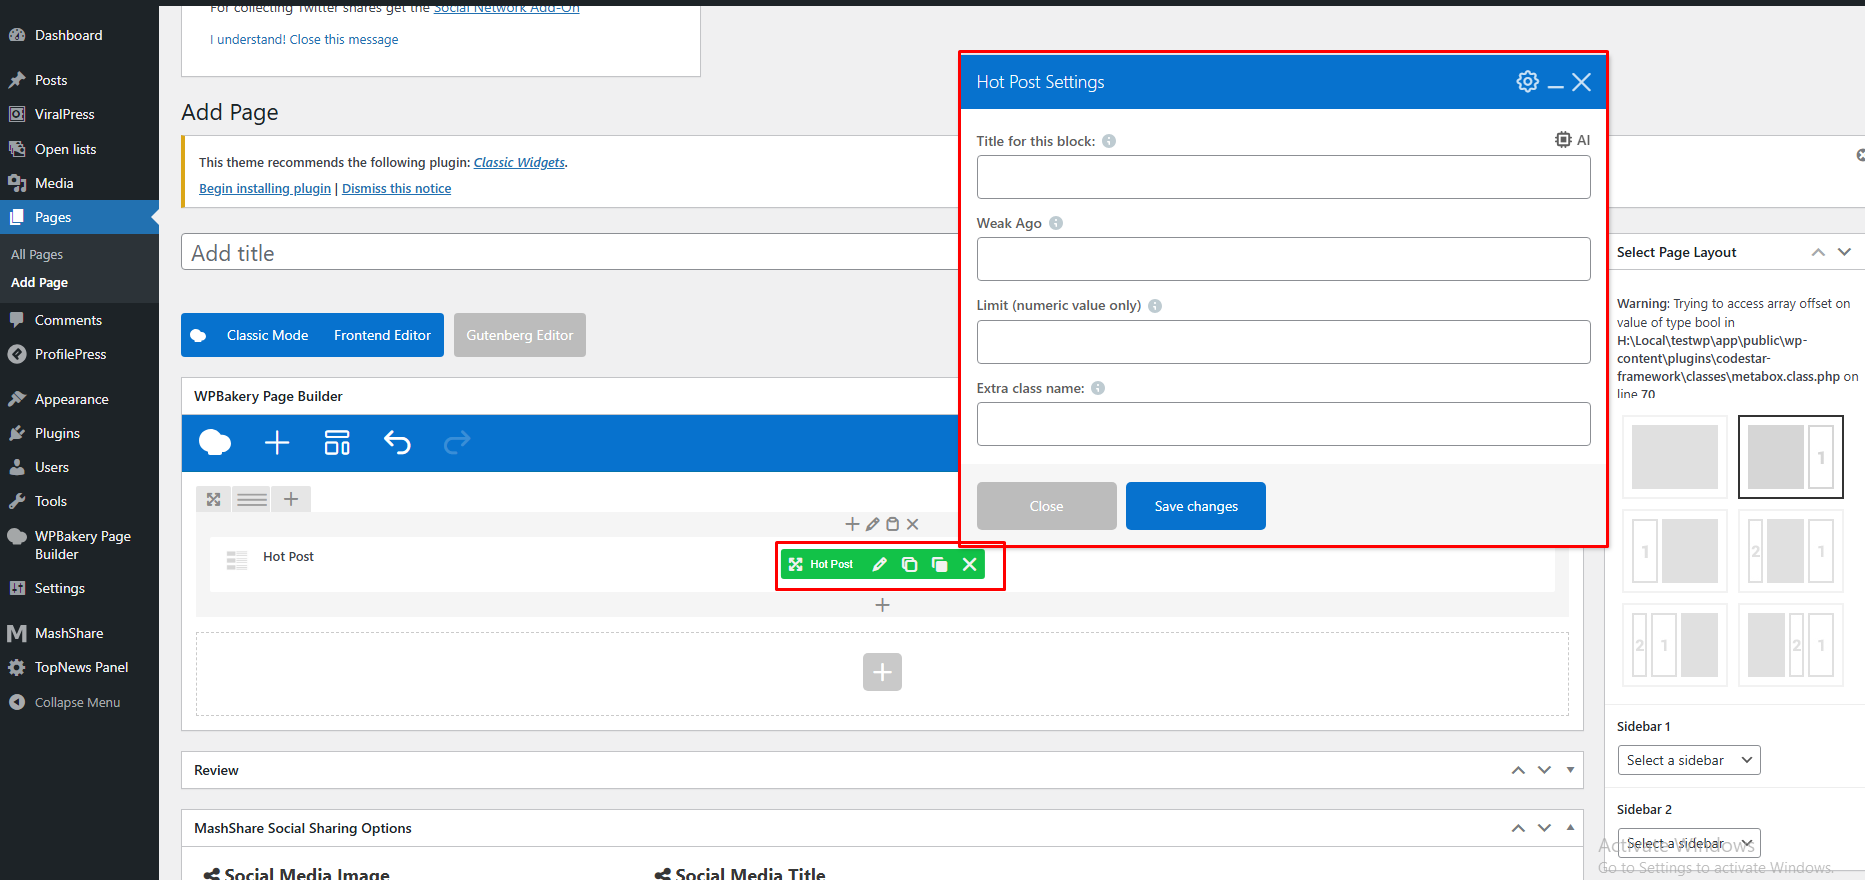The image size is (1865, 880).
Task: Undo the last WPBakery change
Action: (397, 442)
